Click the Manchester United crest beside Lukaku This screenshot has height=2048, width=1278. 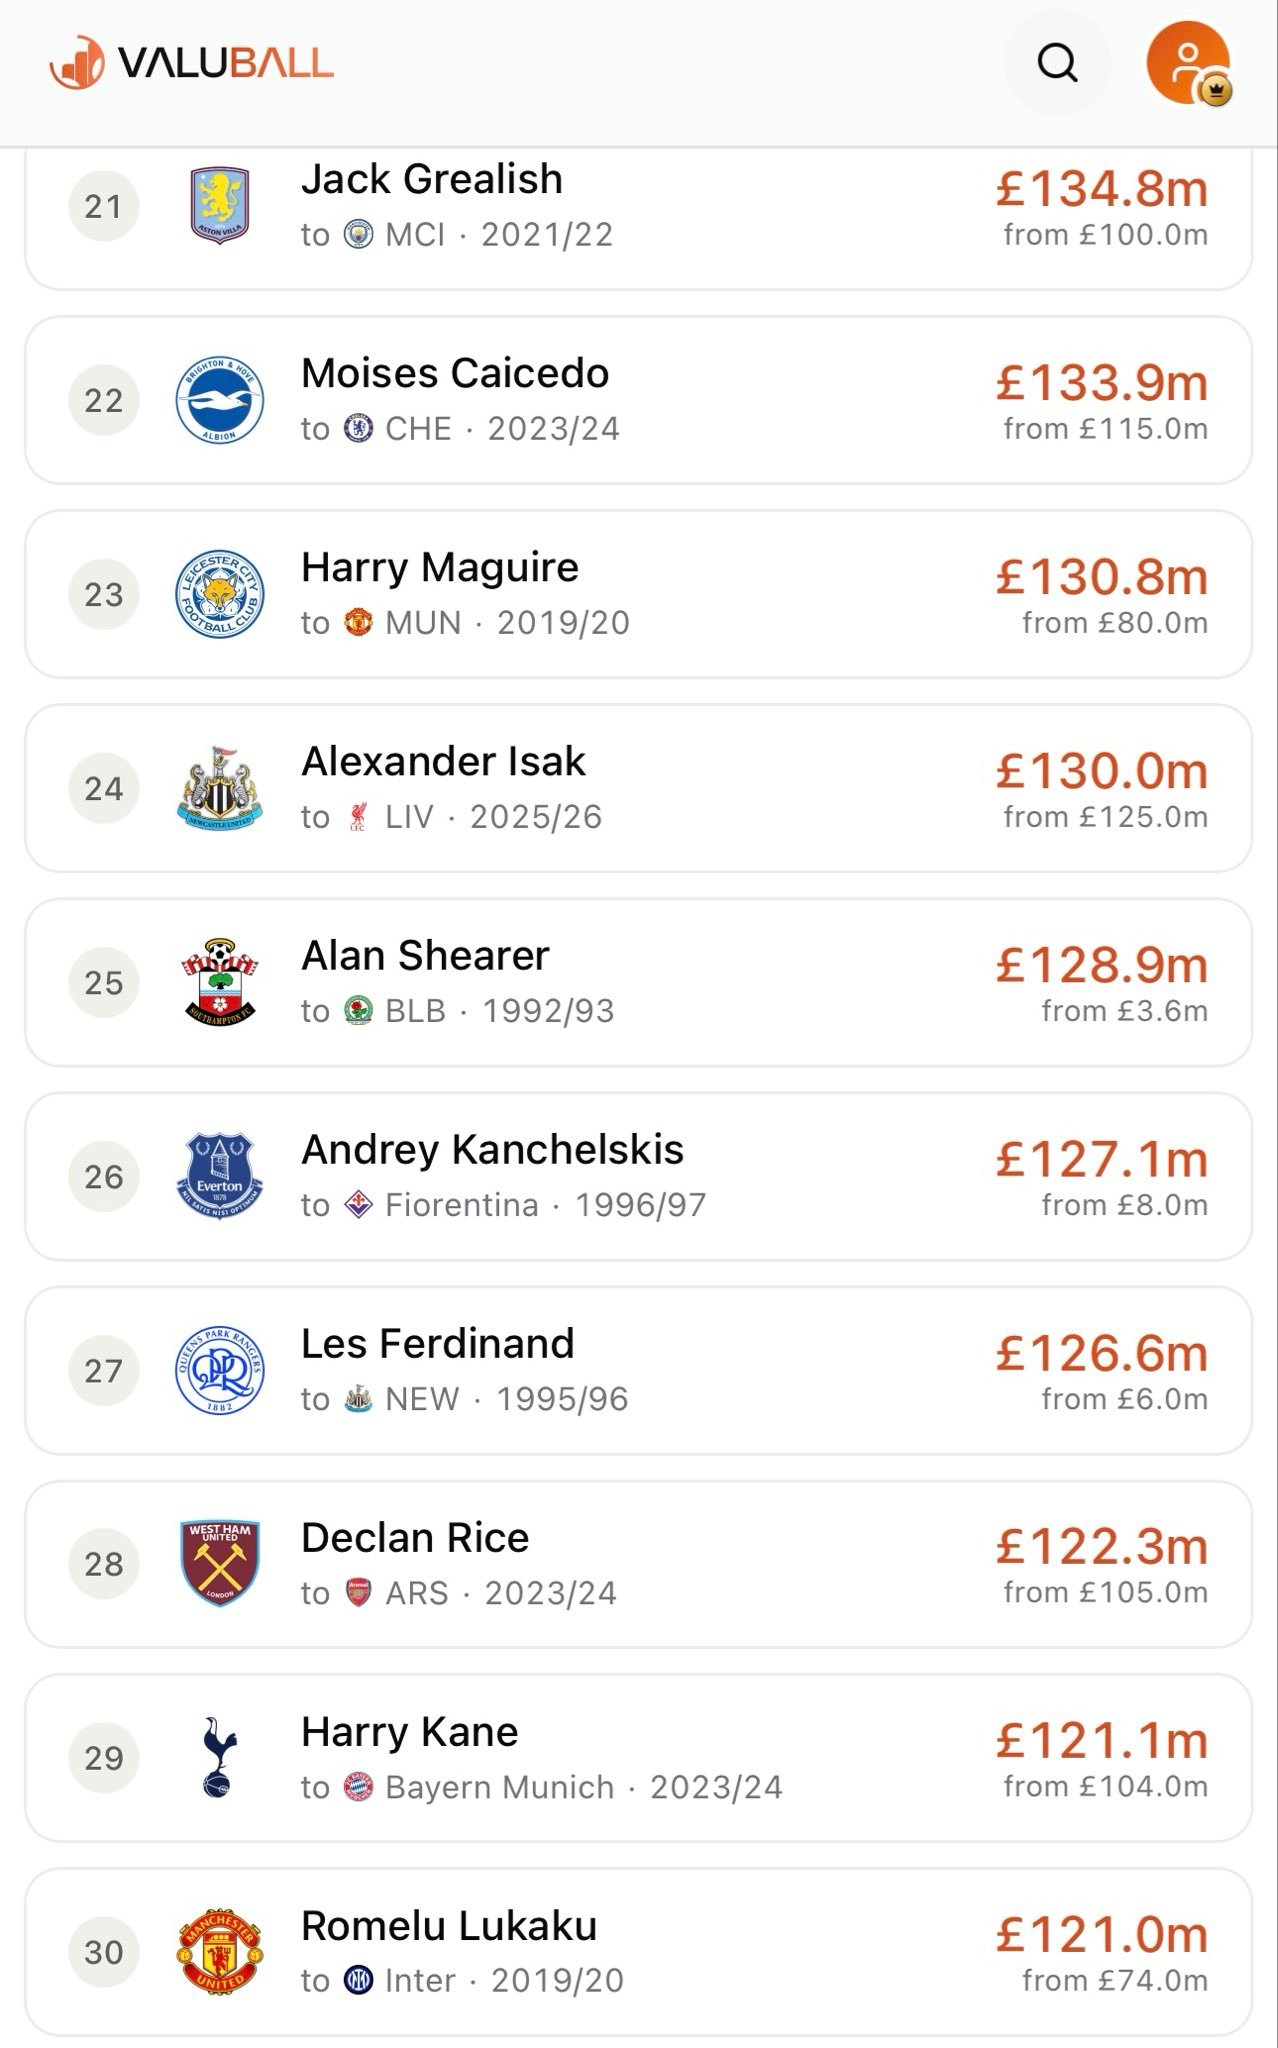pyautogui.click(x=220, y=1952)
